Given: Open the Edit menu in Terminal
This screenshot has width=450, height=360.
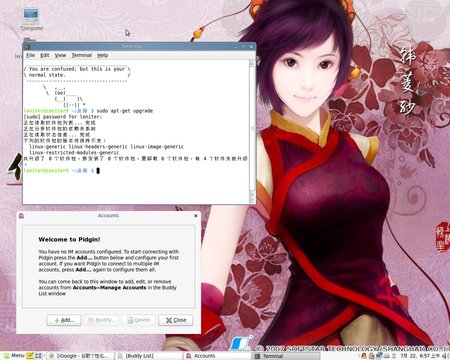Looking at the screenshot, I should click(45, 55).
